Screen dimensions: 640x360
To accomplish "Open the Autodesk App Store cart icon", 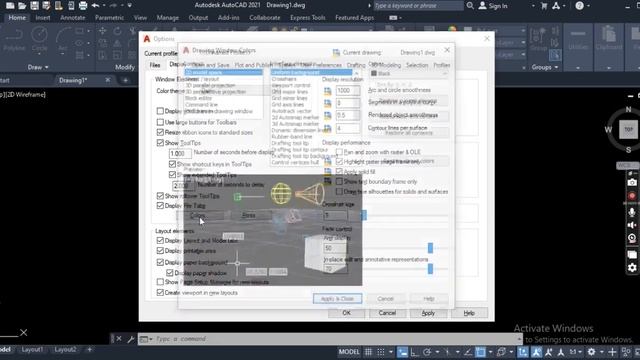I will (x=544, y=6).
